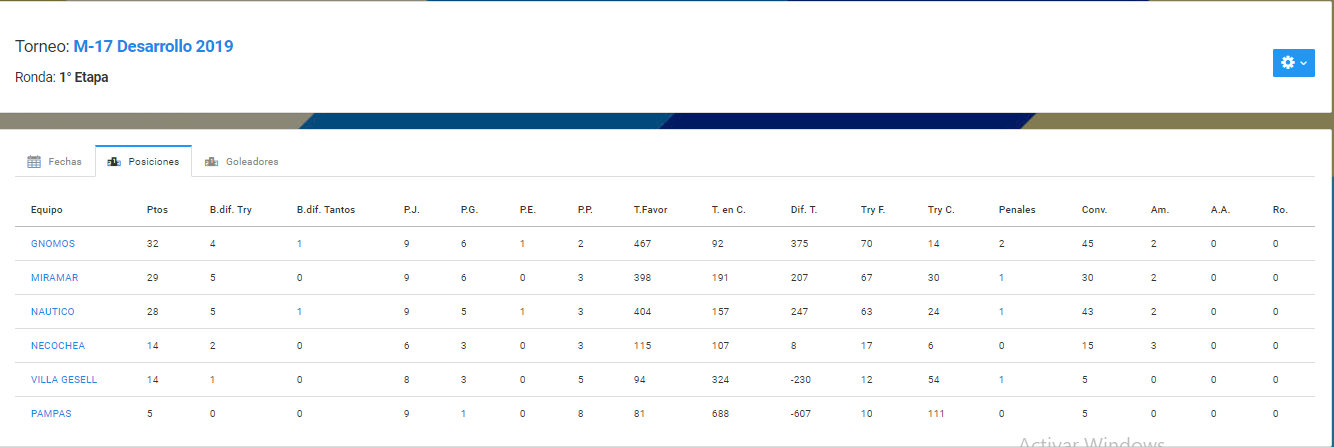Open the M-17 Desarrollo 2019 tournament link
This screenshot has height=447, width=1334.
pyautogui.click(x=153, y=46)
